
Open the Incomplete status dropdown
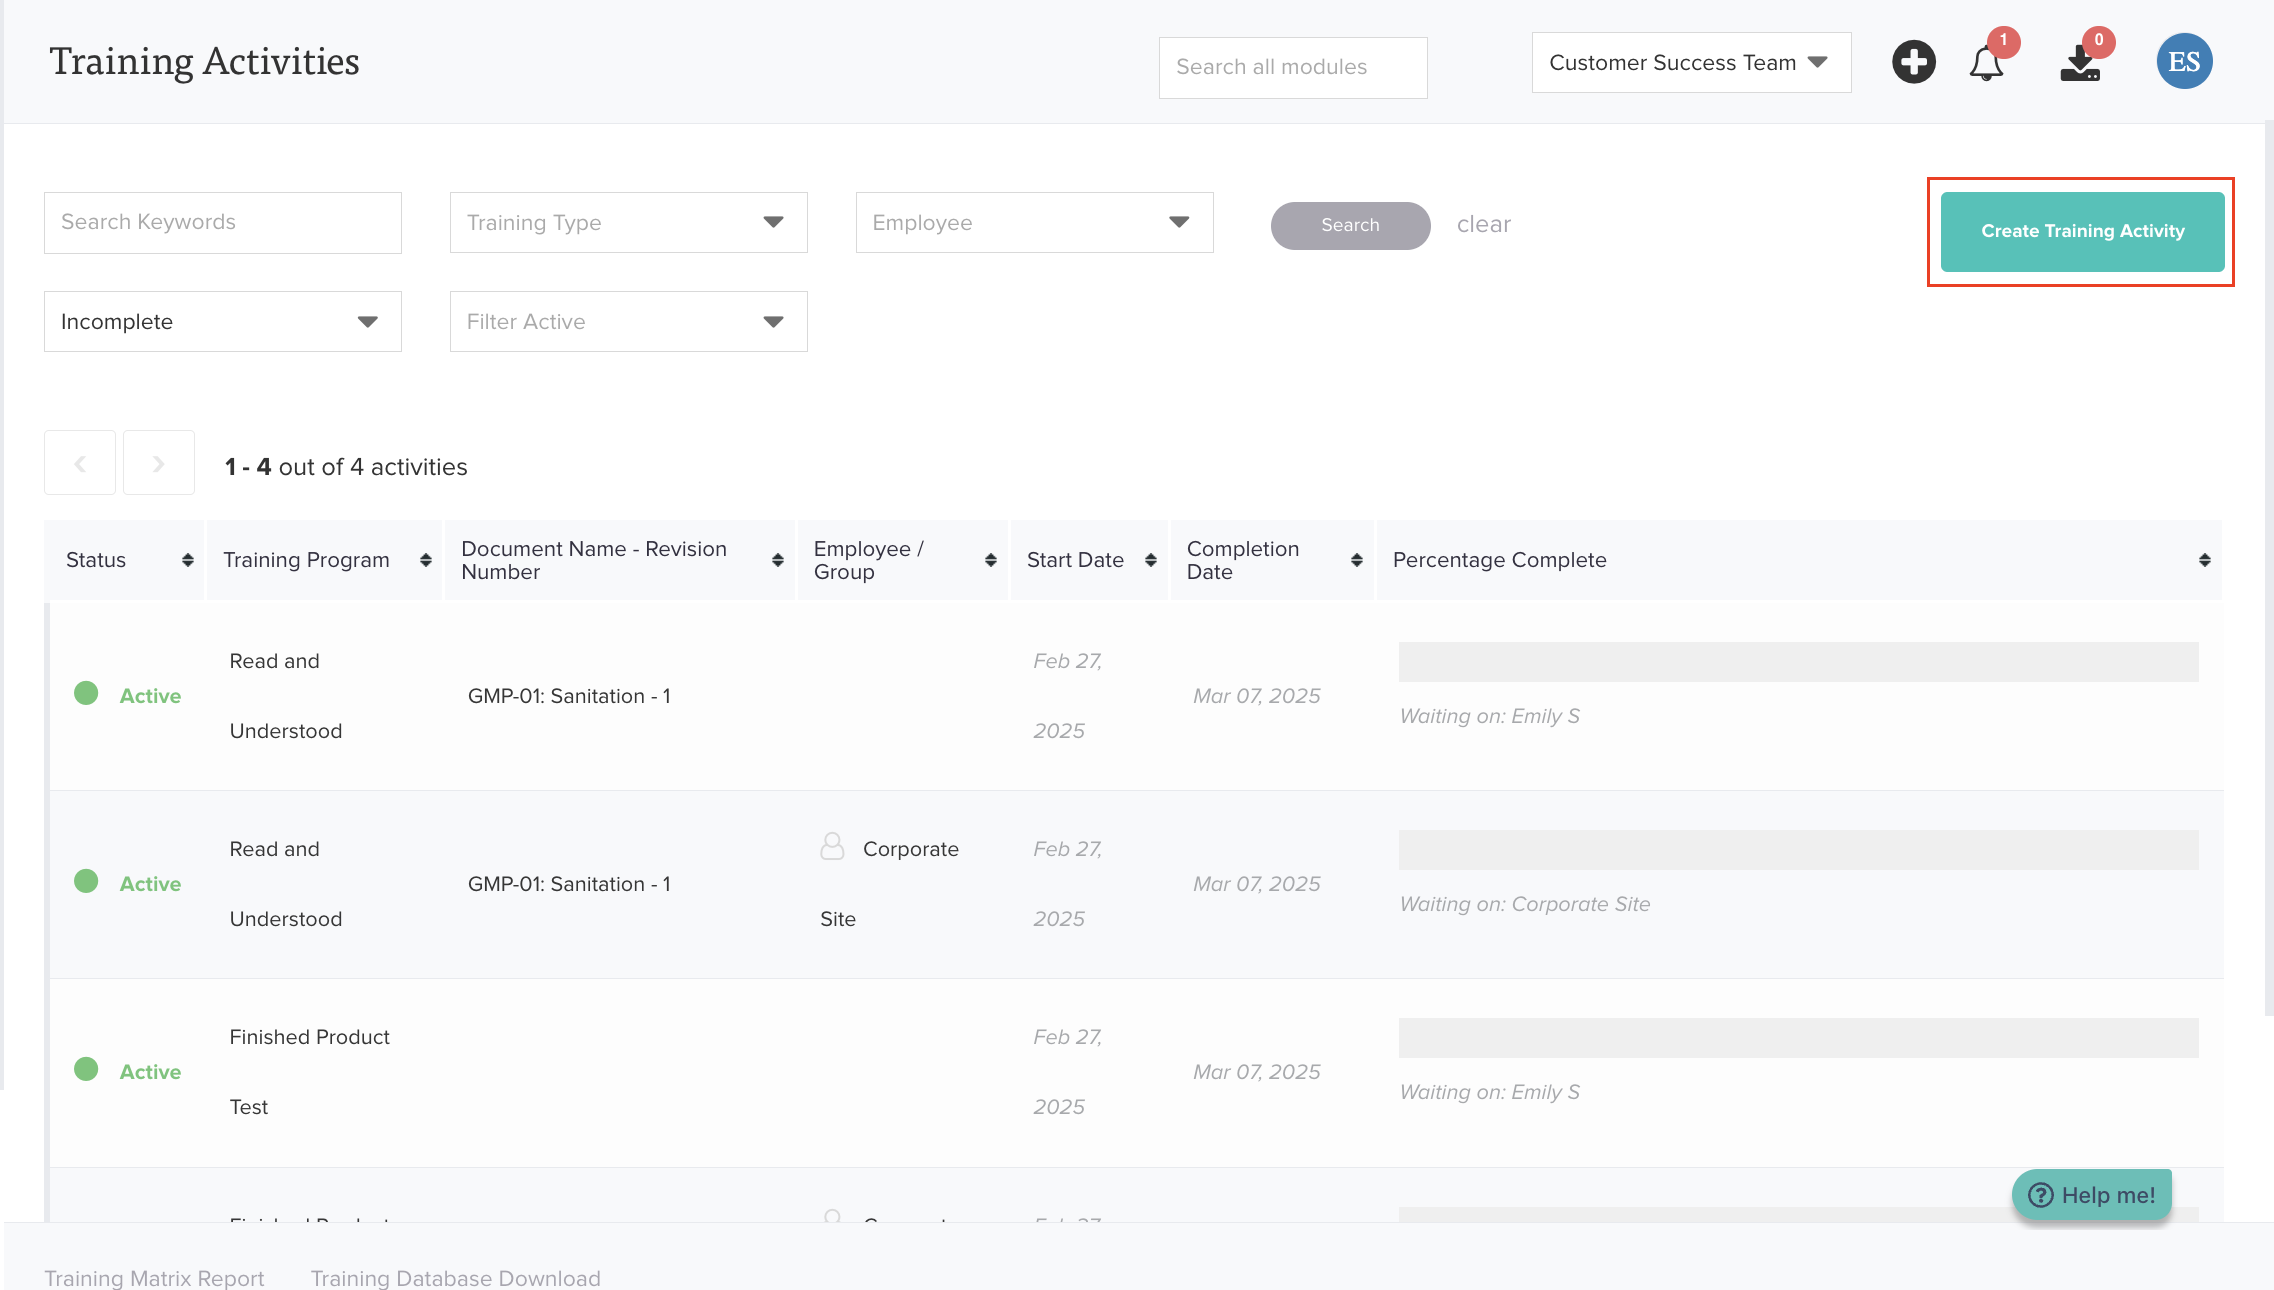(222, 321)
